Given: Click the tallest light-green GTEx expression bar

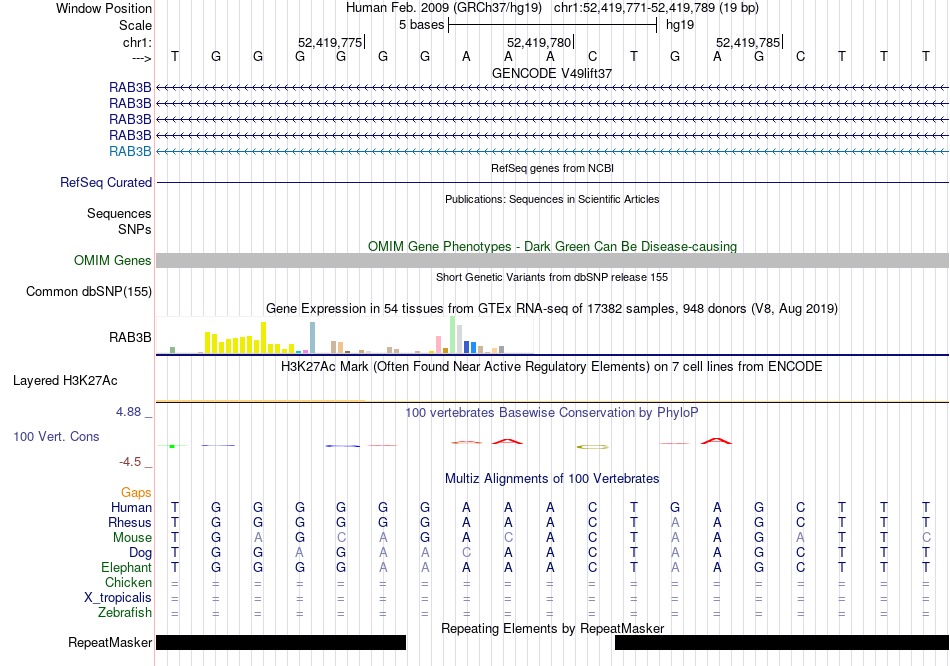Looking at the screenshot, I should pyautogui.click(x=453, y=335).
